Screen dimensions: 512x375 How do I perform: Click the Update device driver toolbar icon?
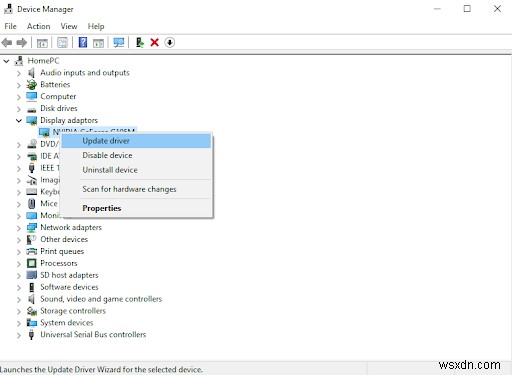click(140, 42)
